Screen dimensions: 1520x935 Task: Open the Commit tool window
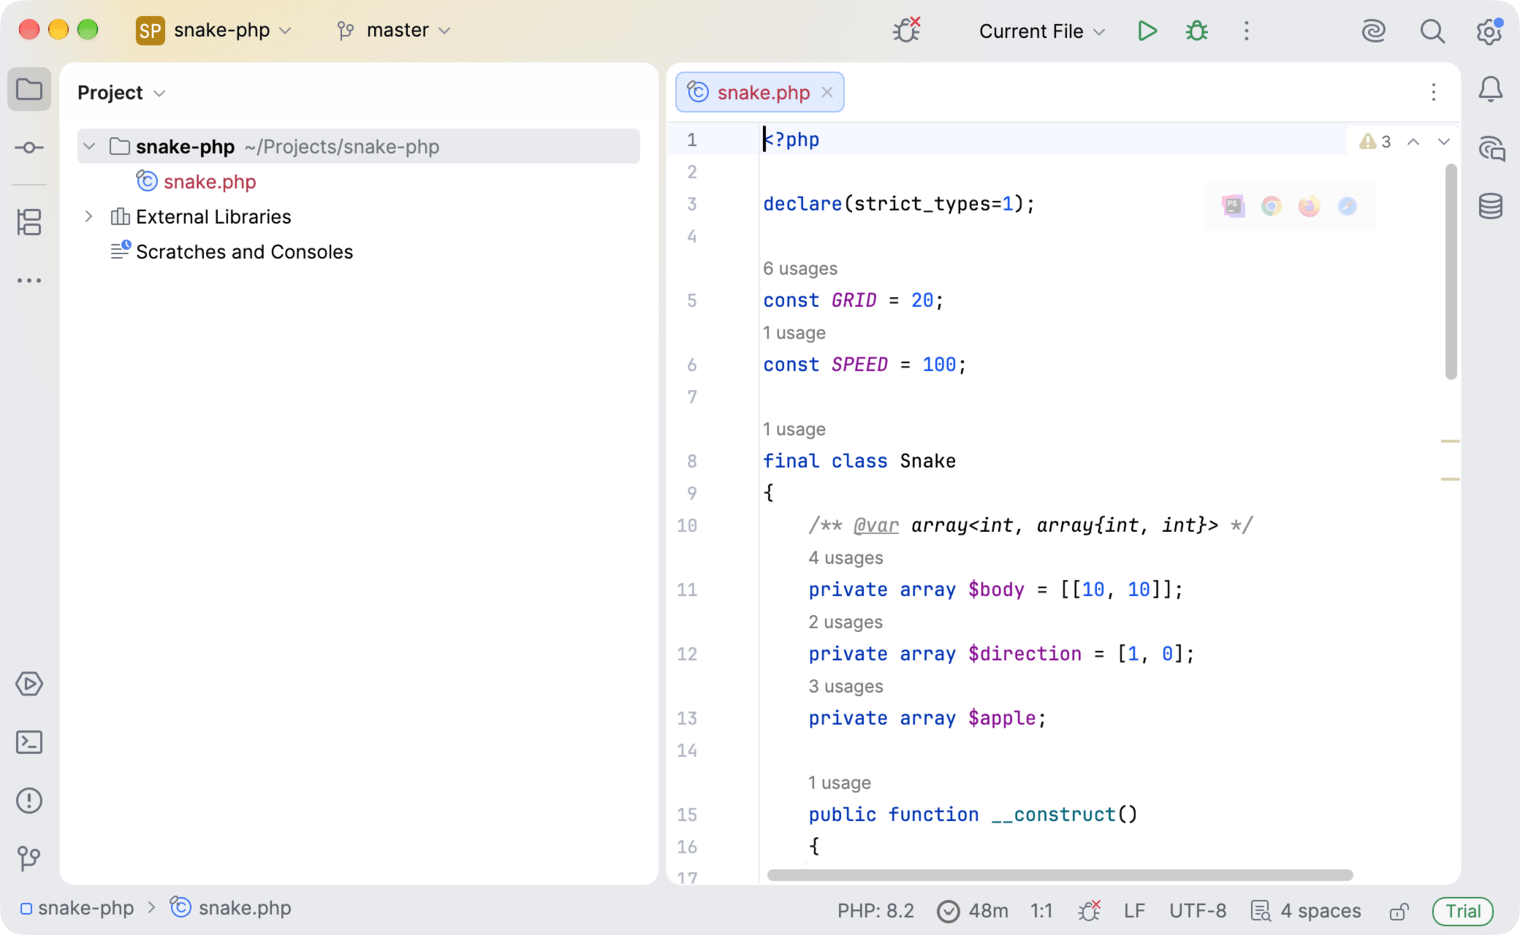(x=29, y=148)
